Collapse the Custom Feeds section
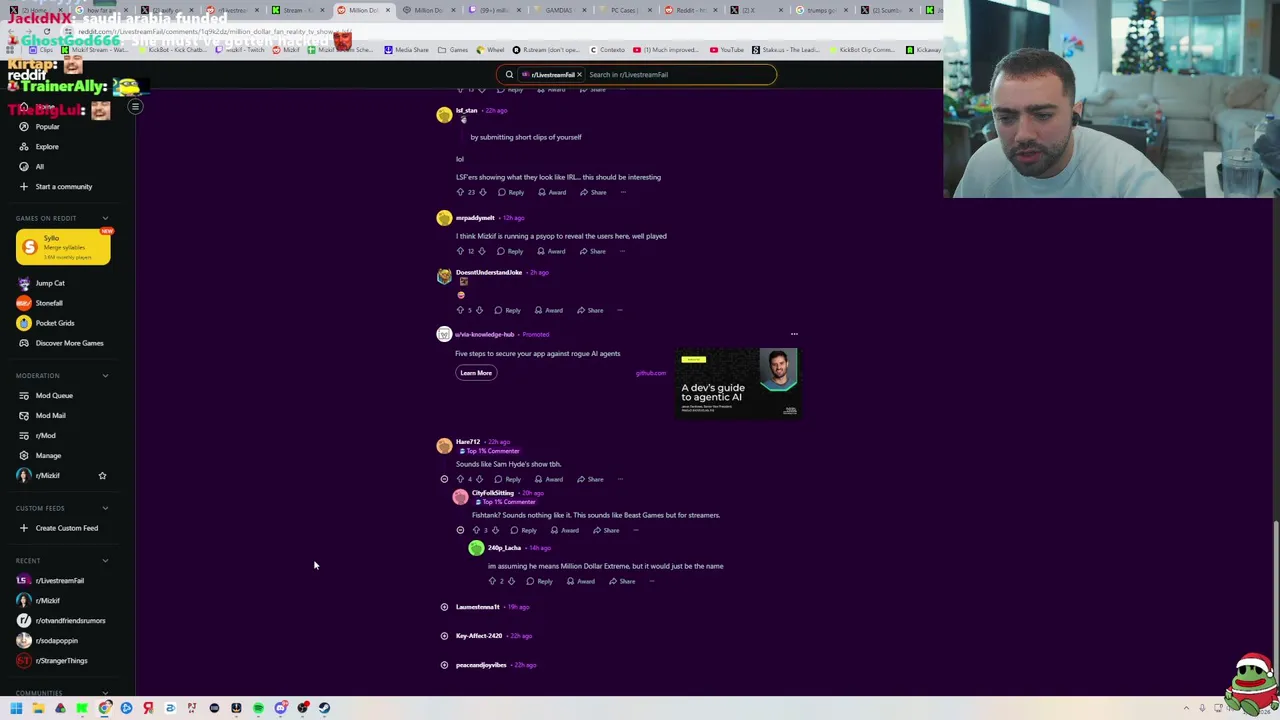The image size is (1280, 720). pyautogui.click(x=105, y=508)
